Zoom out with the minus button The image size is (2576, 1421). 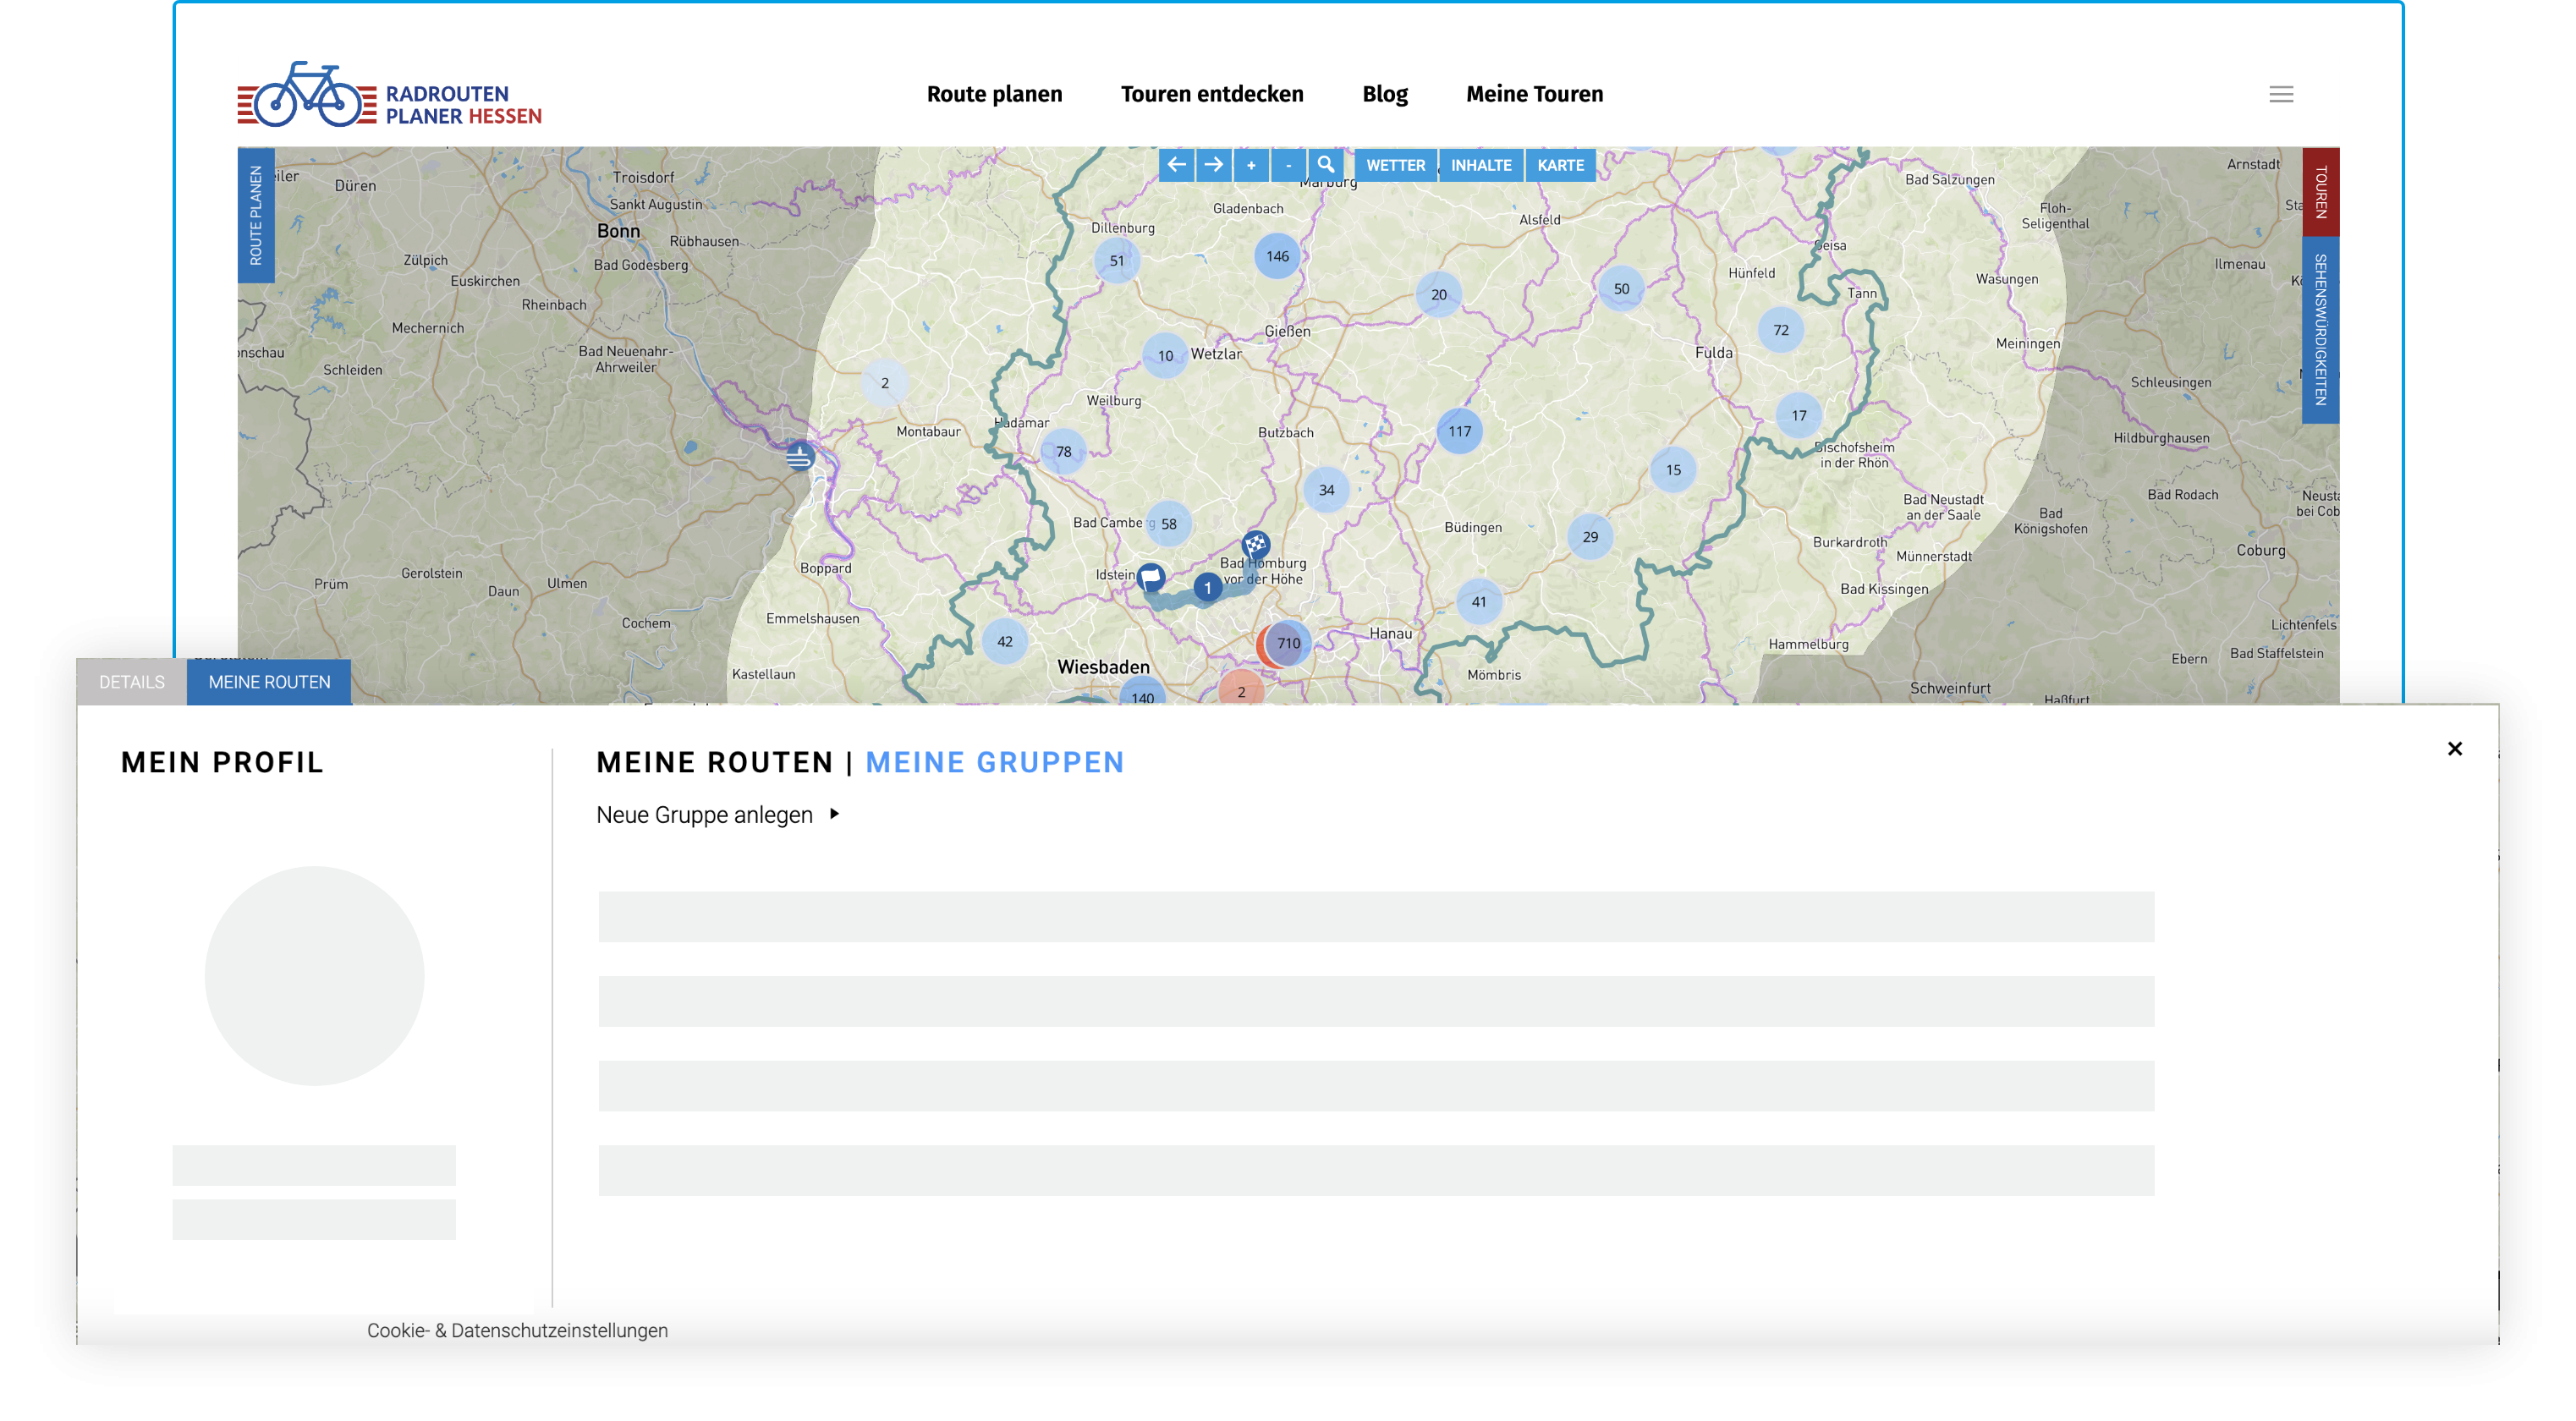coord(1288,165)
